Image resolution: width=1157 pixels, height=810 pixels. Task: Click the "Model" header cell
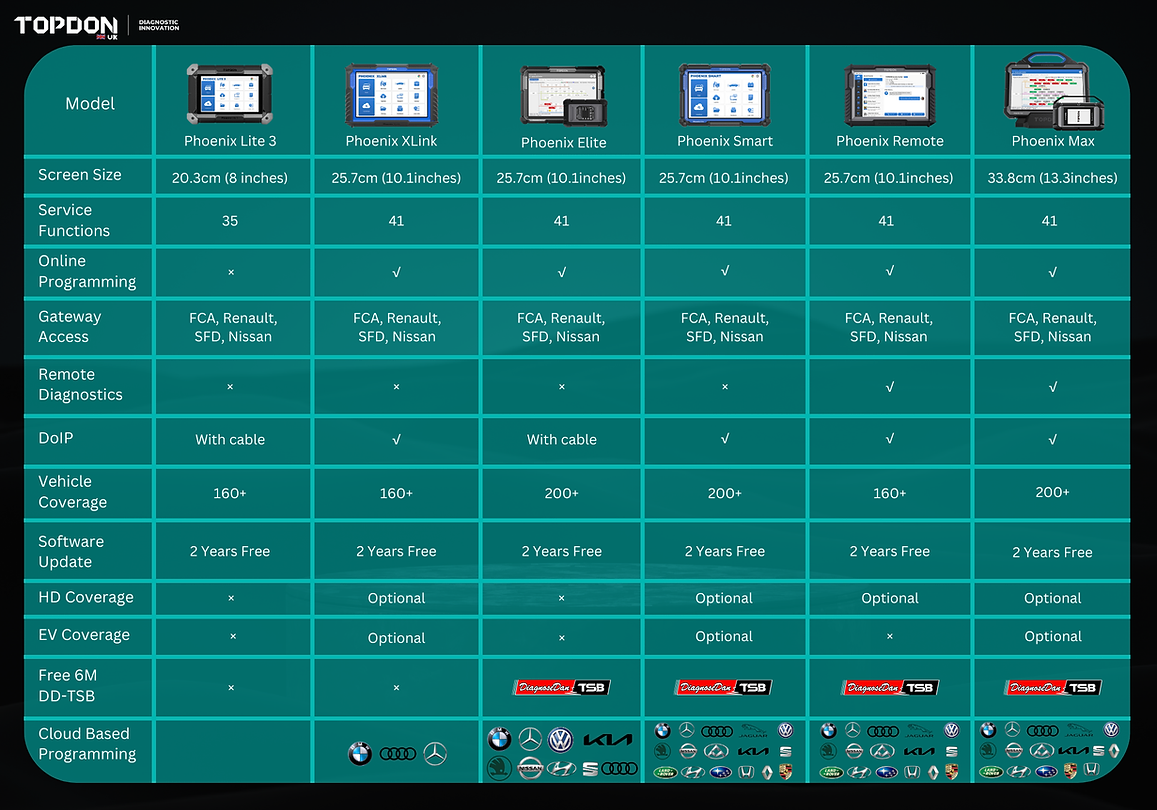tap(90, 104)
